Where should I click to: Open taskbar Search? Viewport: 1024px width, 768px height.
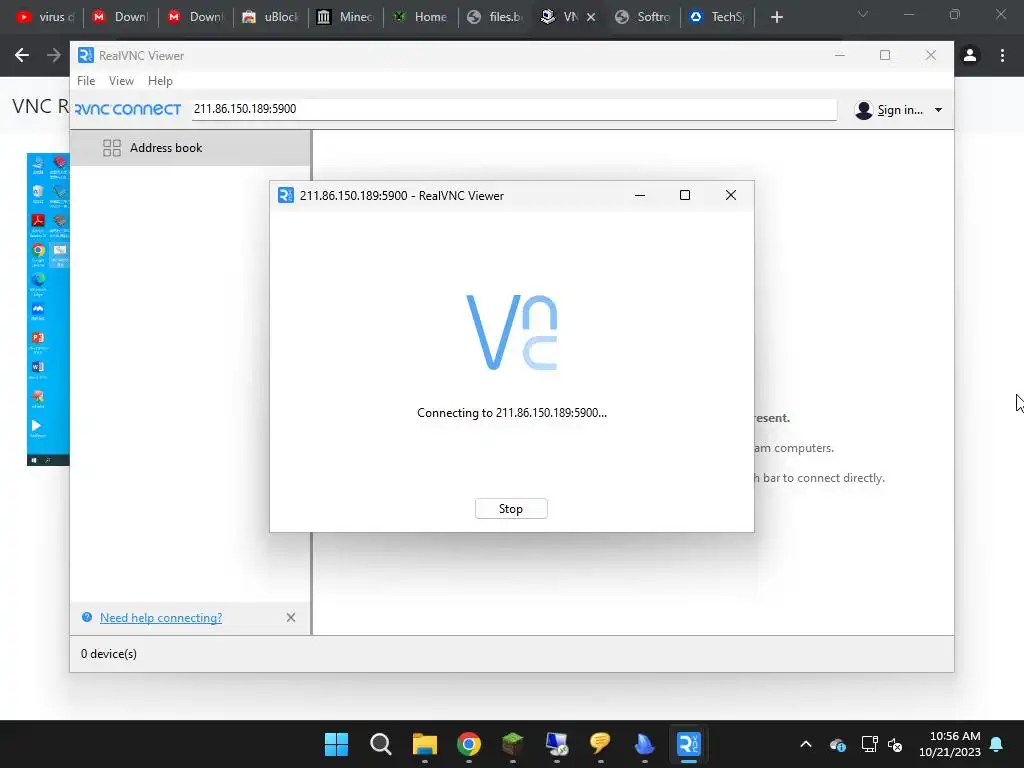[380, 744]
